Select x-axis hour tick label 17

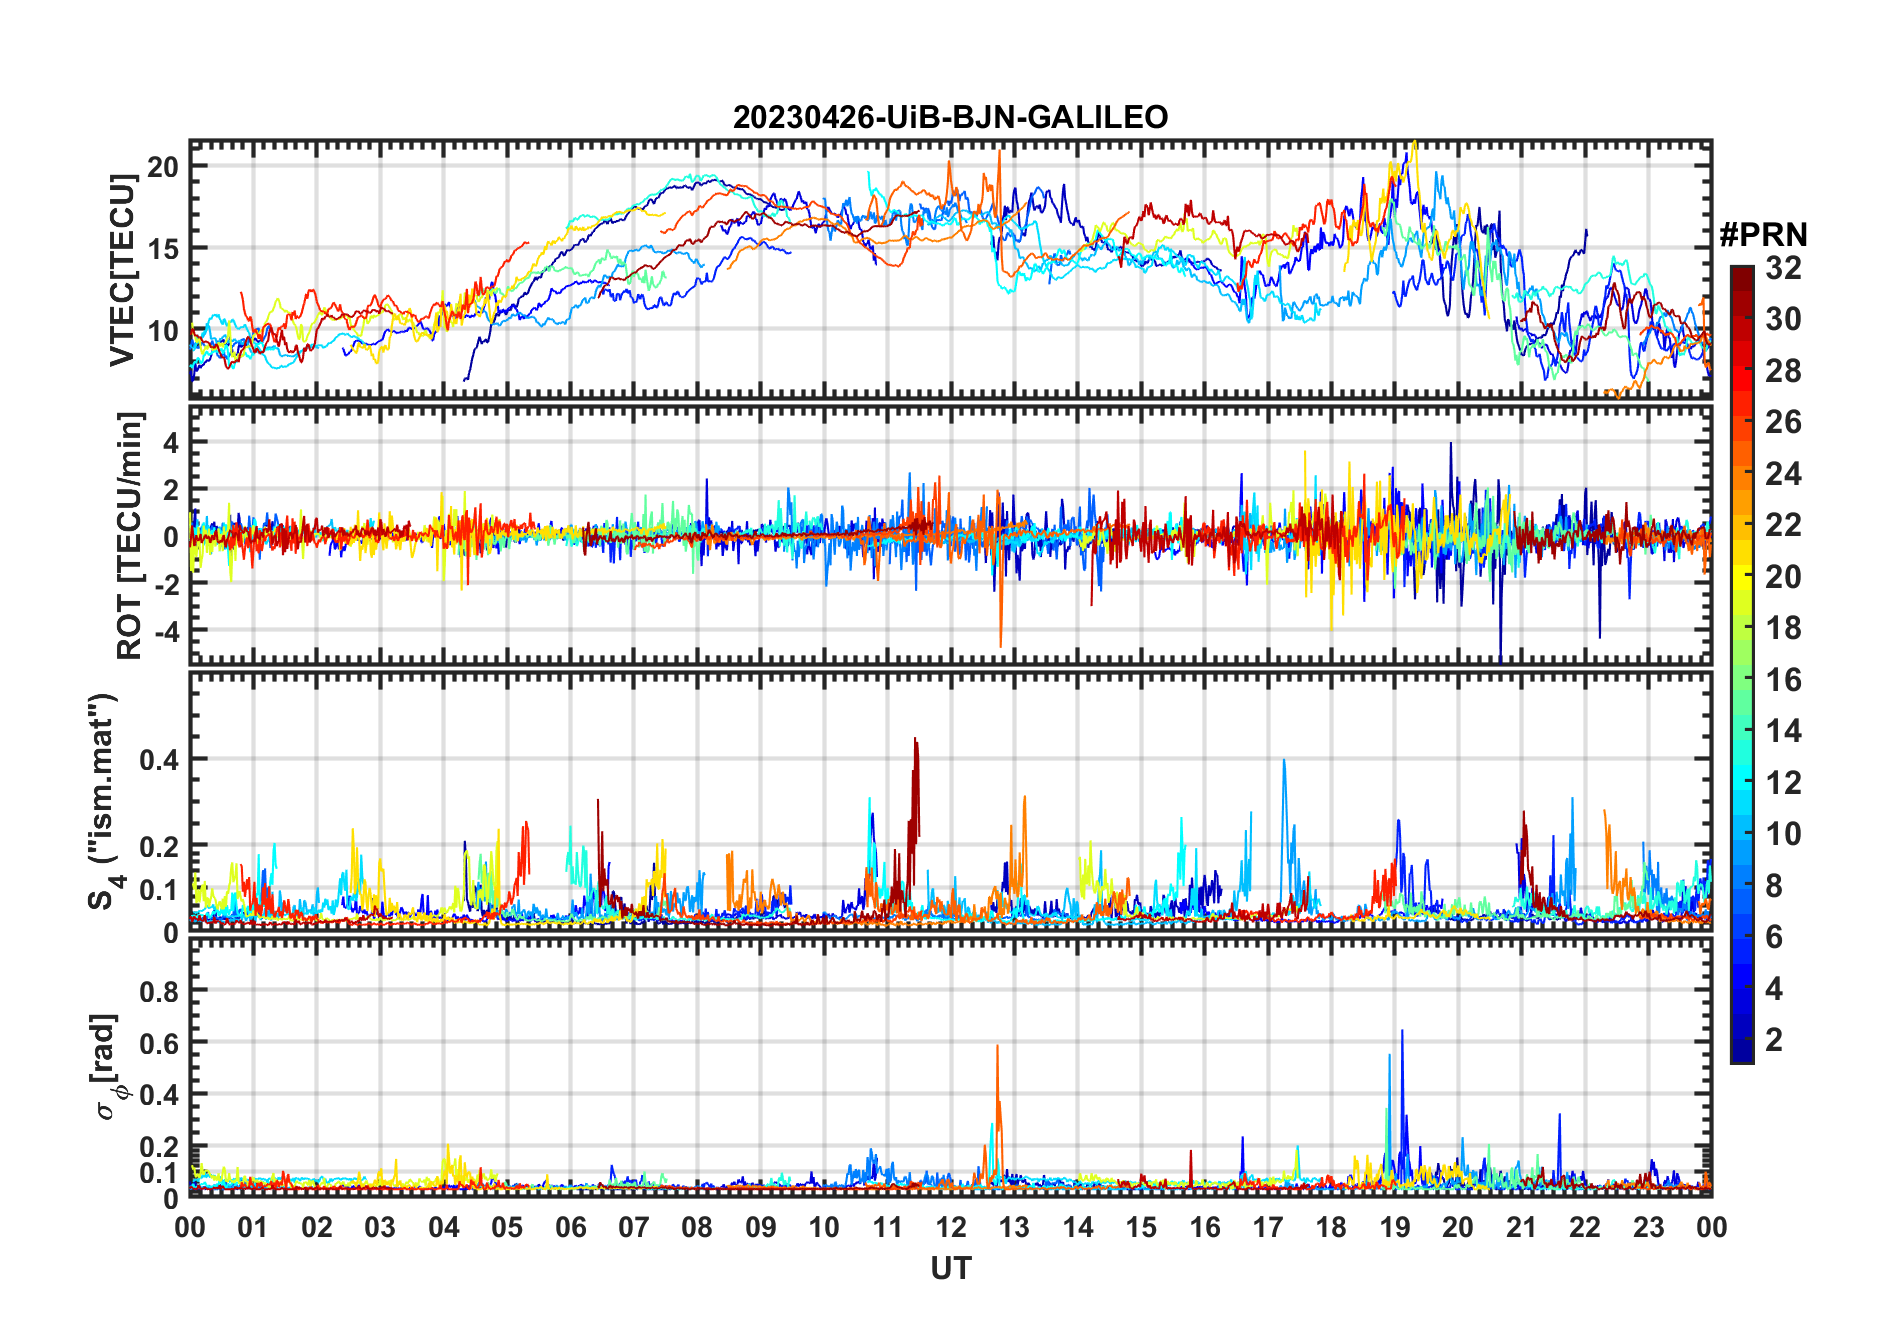(x=1268, y=1227)
